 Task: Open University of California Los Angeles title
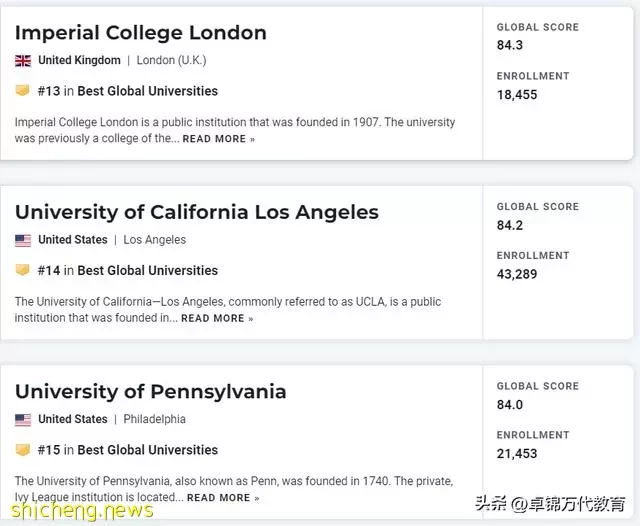[197, 213]
